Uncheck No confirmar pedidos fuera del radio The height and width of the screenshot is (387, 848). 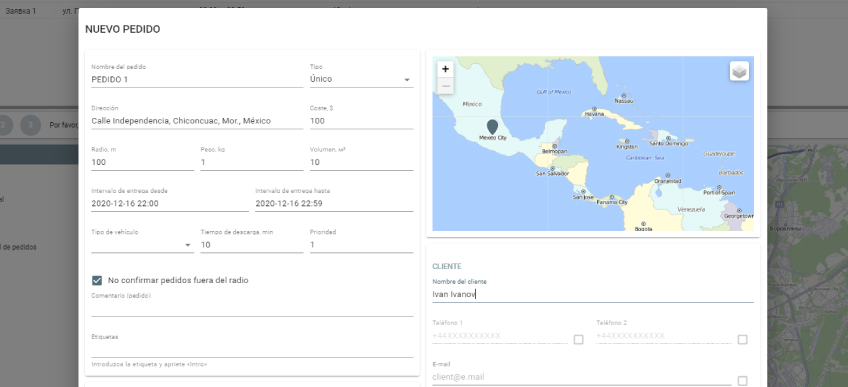[x=97, y=281]
